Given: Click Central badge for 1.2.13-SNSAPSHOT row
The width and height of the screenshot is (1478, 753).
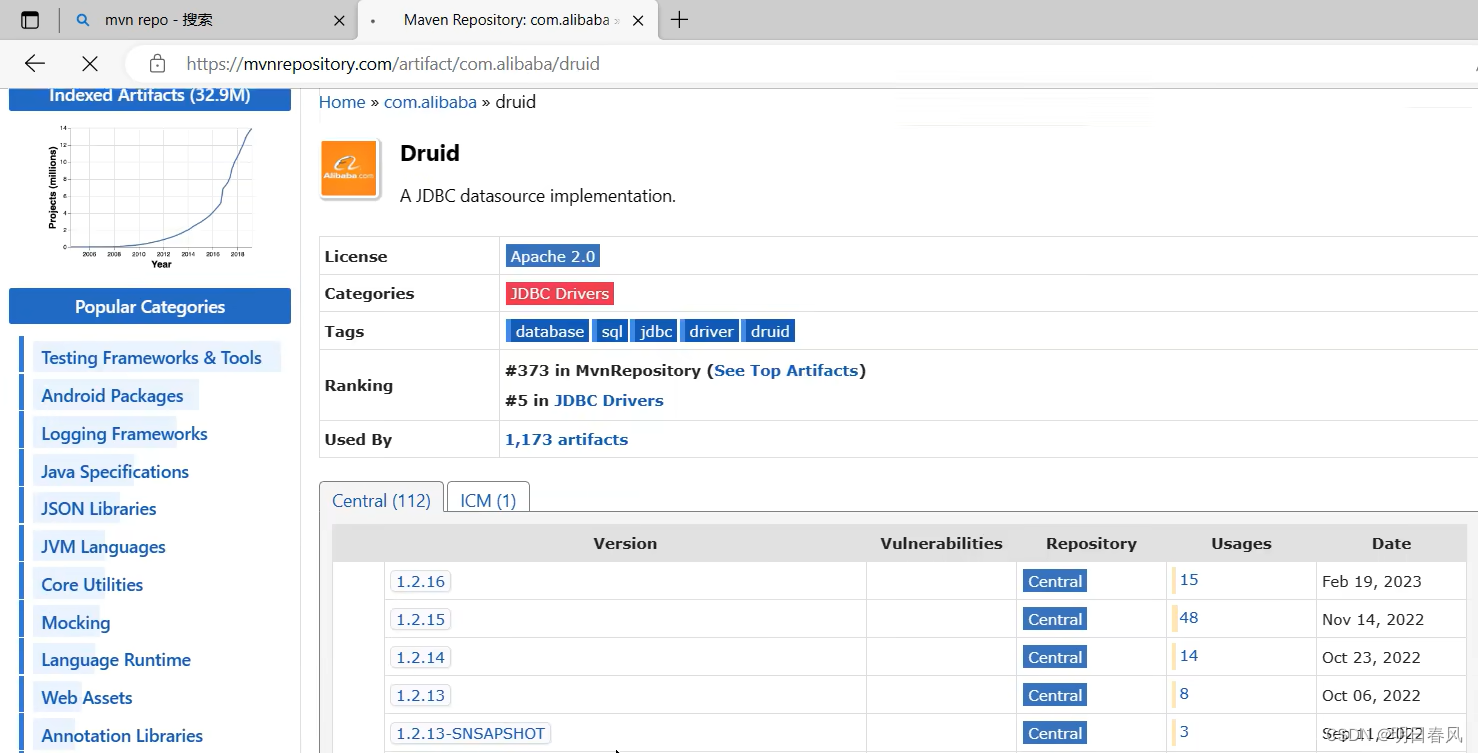Looking at the screenshot, I should pos(1055,733).
